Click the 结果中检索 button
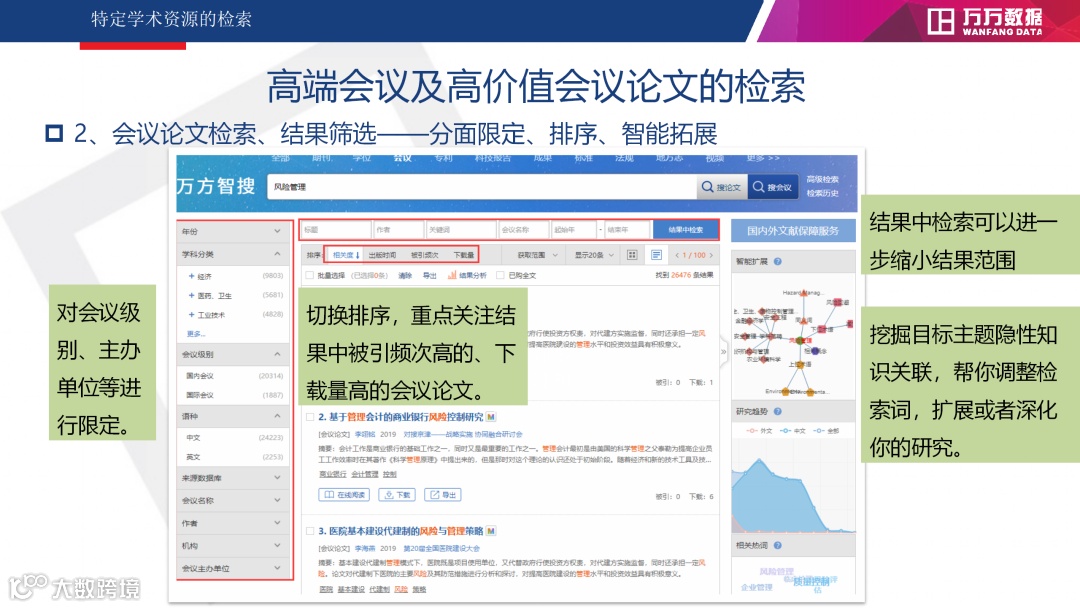The height and width of the screenshot is (608, 1080). click(x=685, y=230)
